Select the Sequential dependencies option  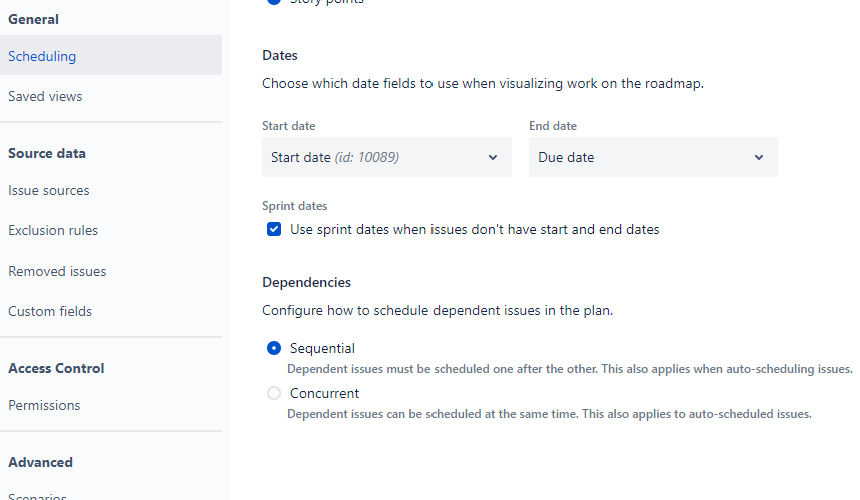click(x=274, y=348)
